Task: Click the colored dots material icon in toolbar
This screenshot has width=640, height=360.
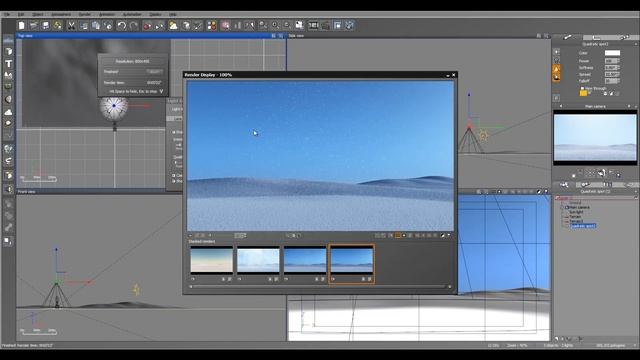Action: pyautogui.click(x=211, y=26)
